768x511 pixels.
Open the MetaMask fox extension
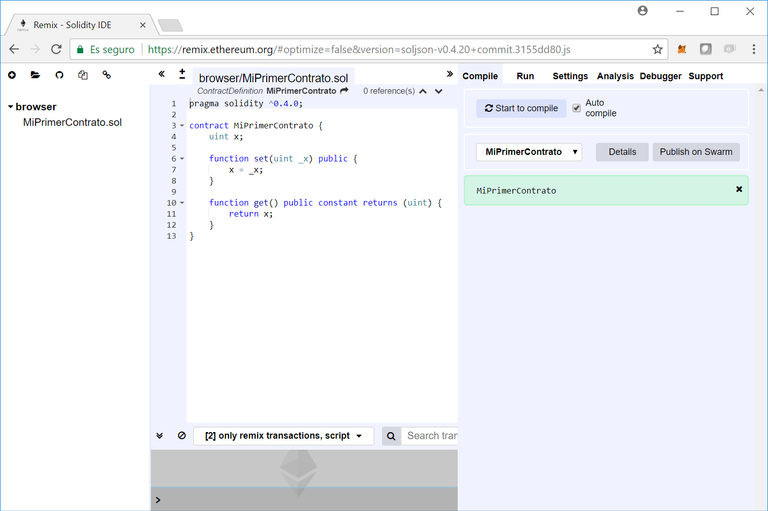point(682,49)
